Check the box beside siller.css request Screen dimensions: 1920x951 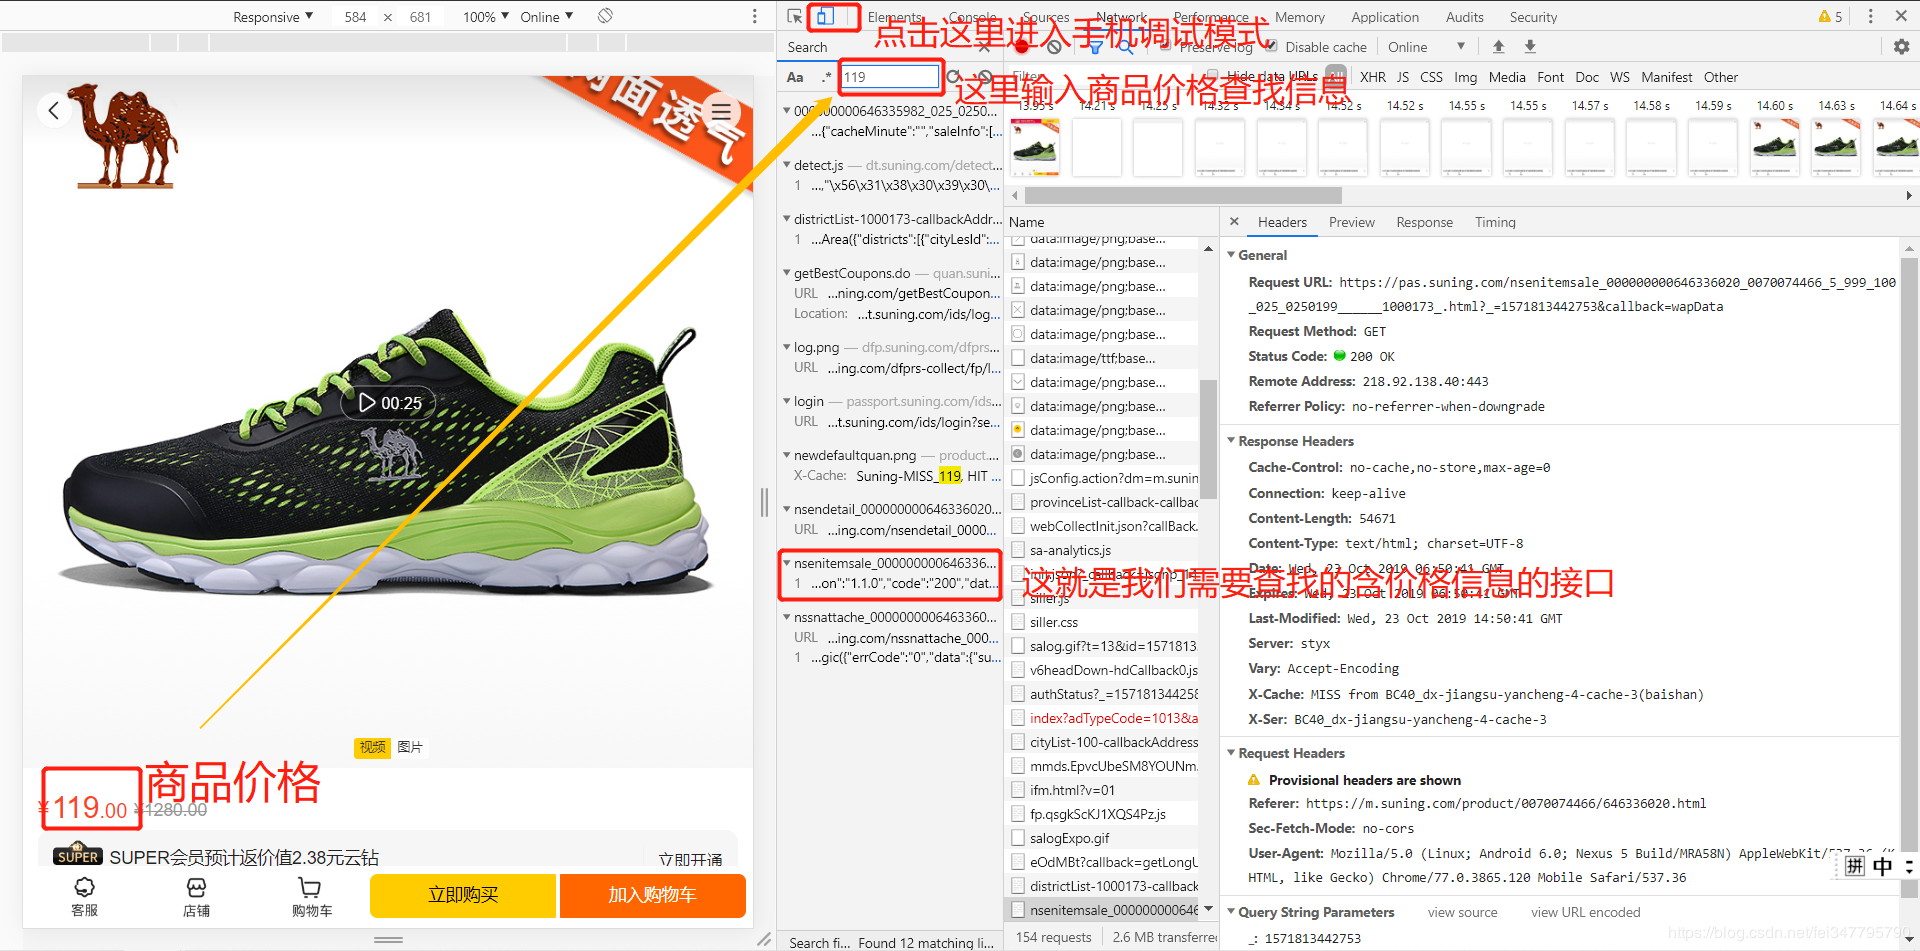pyautogui.click(x=1018, y=622)
